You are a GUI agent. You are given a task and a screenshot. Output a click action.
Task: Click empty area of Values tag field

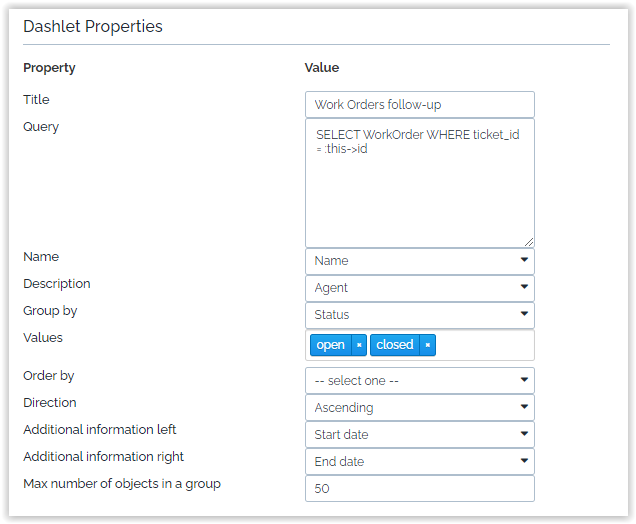[485, 345]
